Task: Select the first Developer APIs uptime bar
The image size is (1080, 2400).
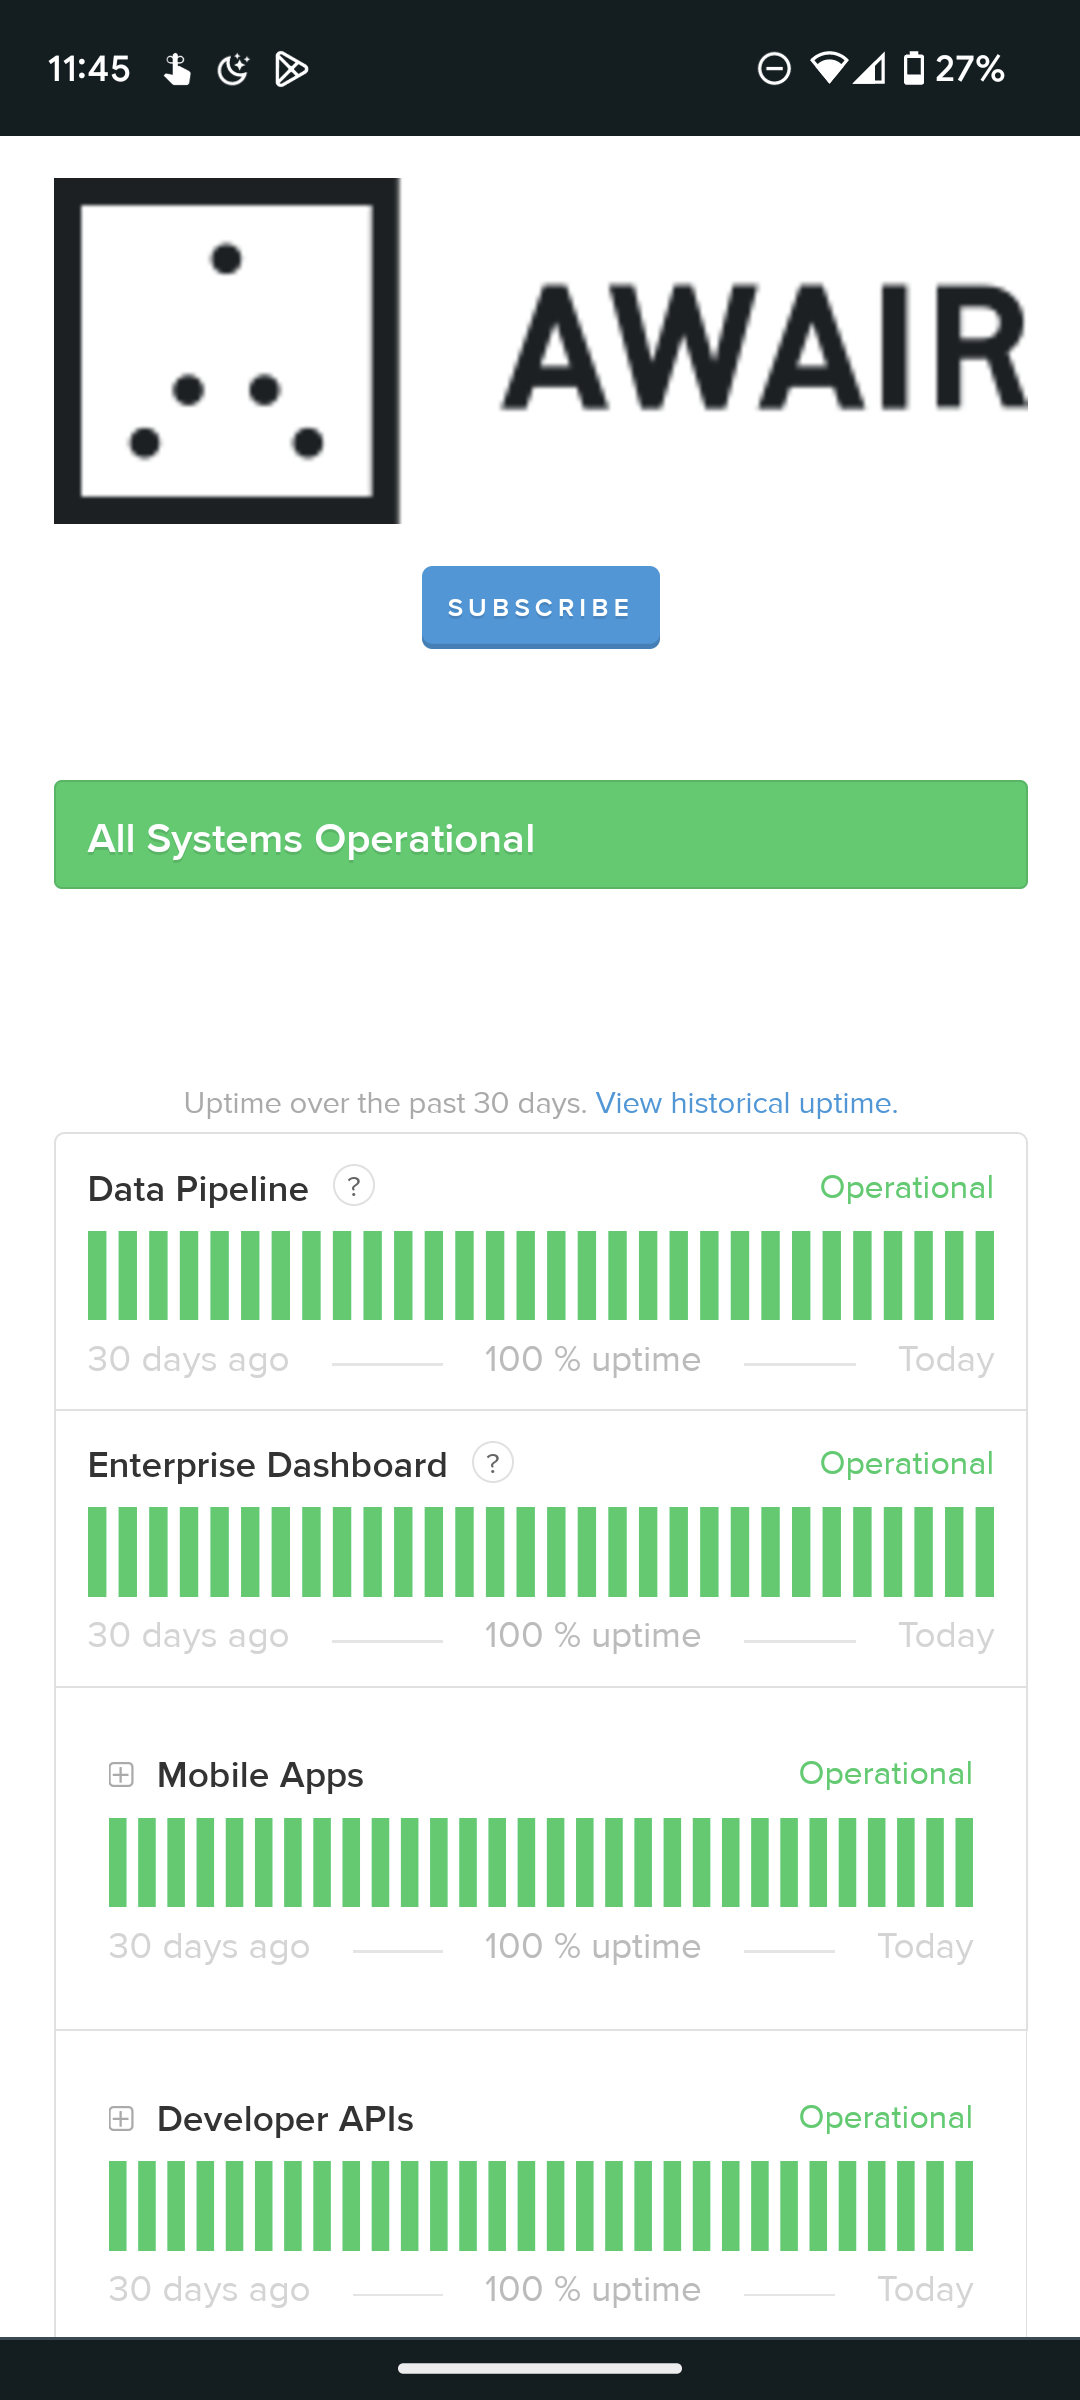Action: pyautogui.click(x=118, y=2206)
